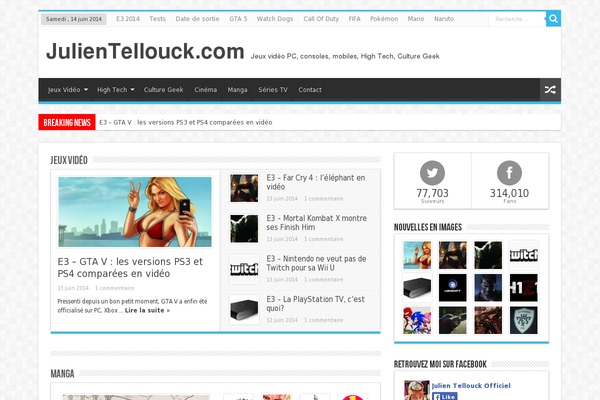Open the Pokémon top link
The image size is (600, 400).
coord(384,19)
